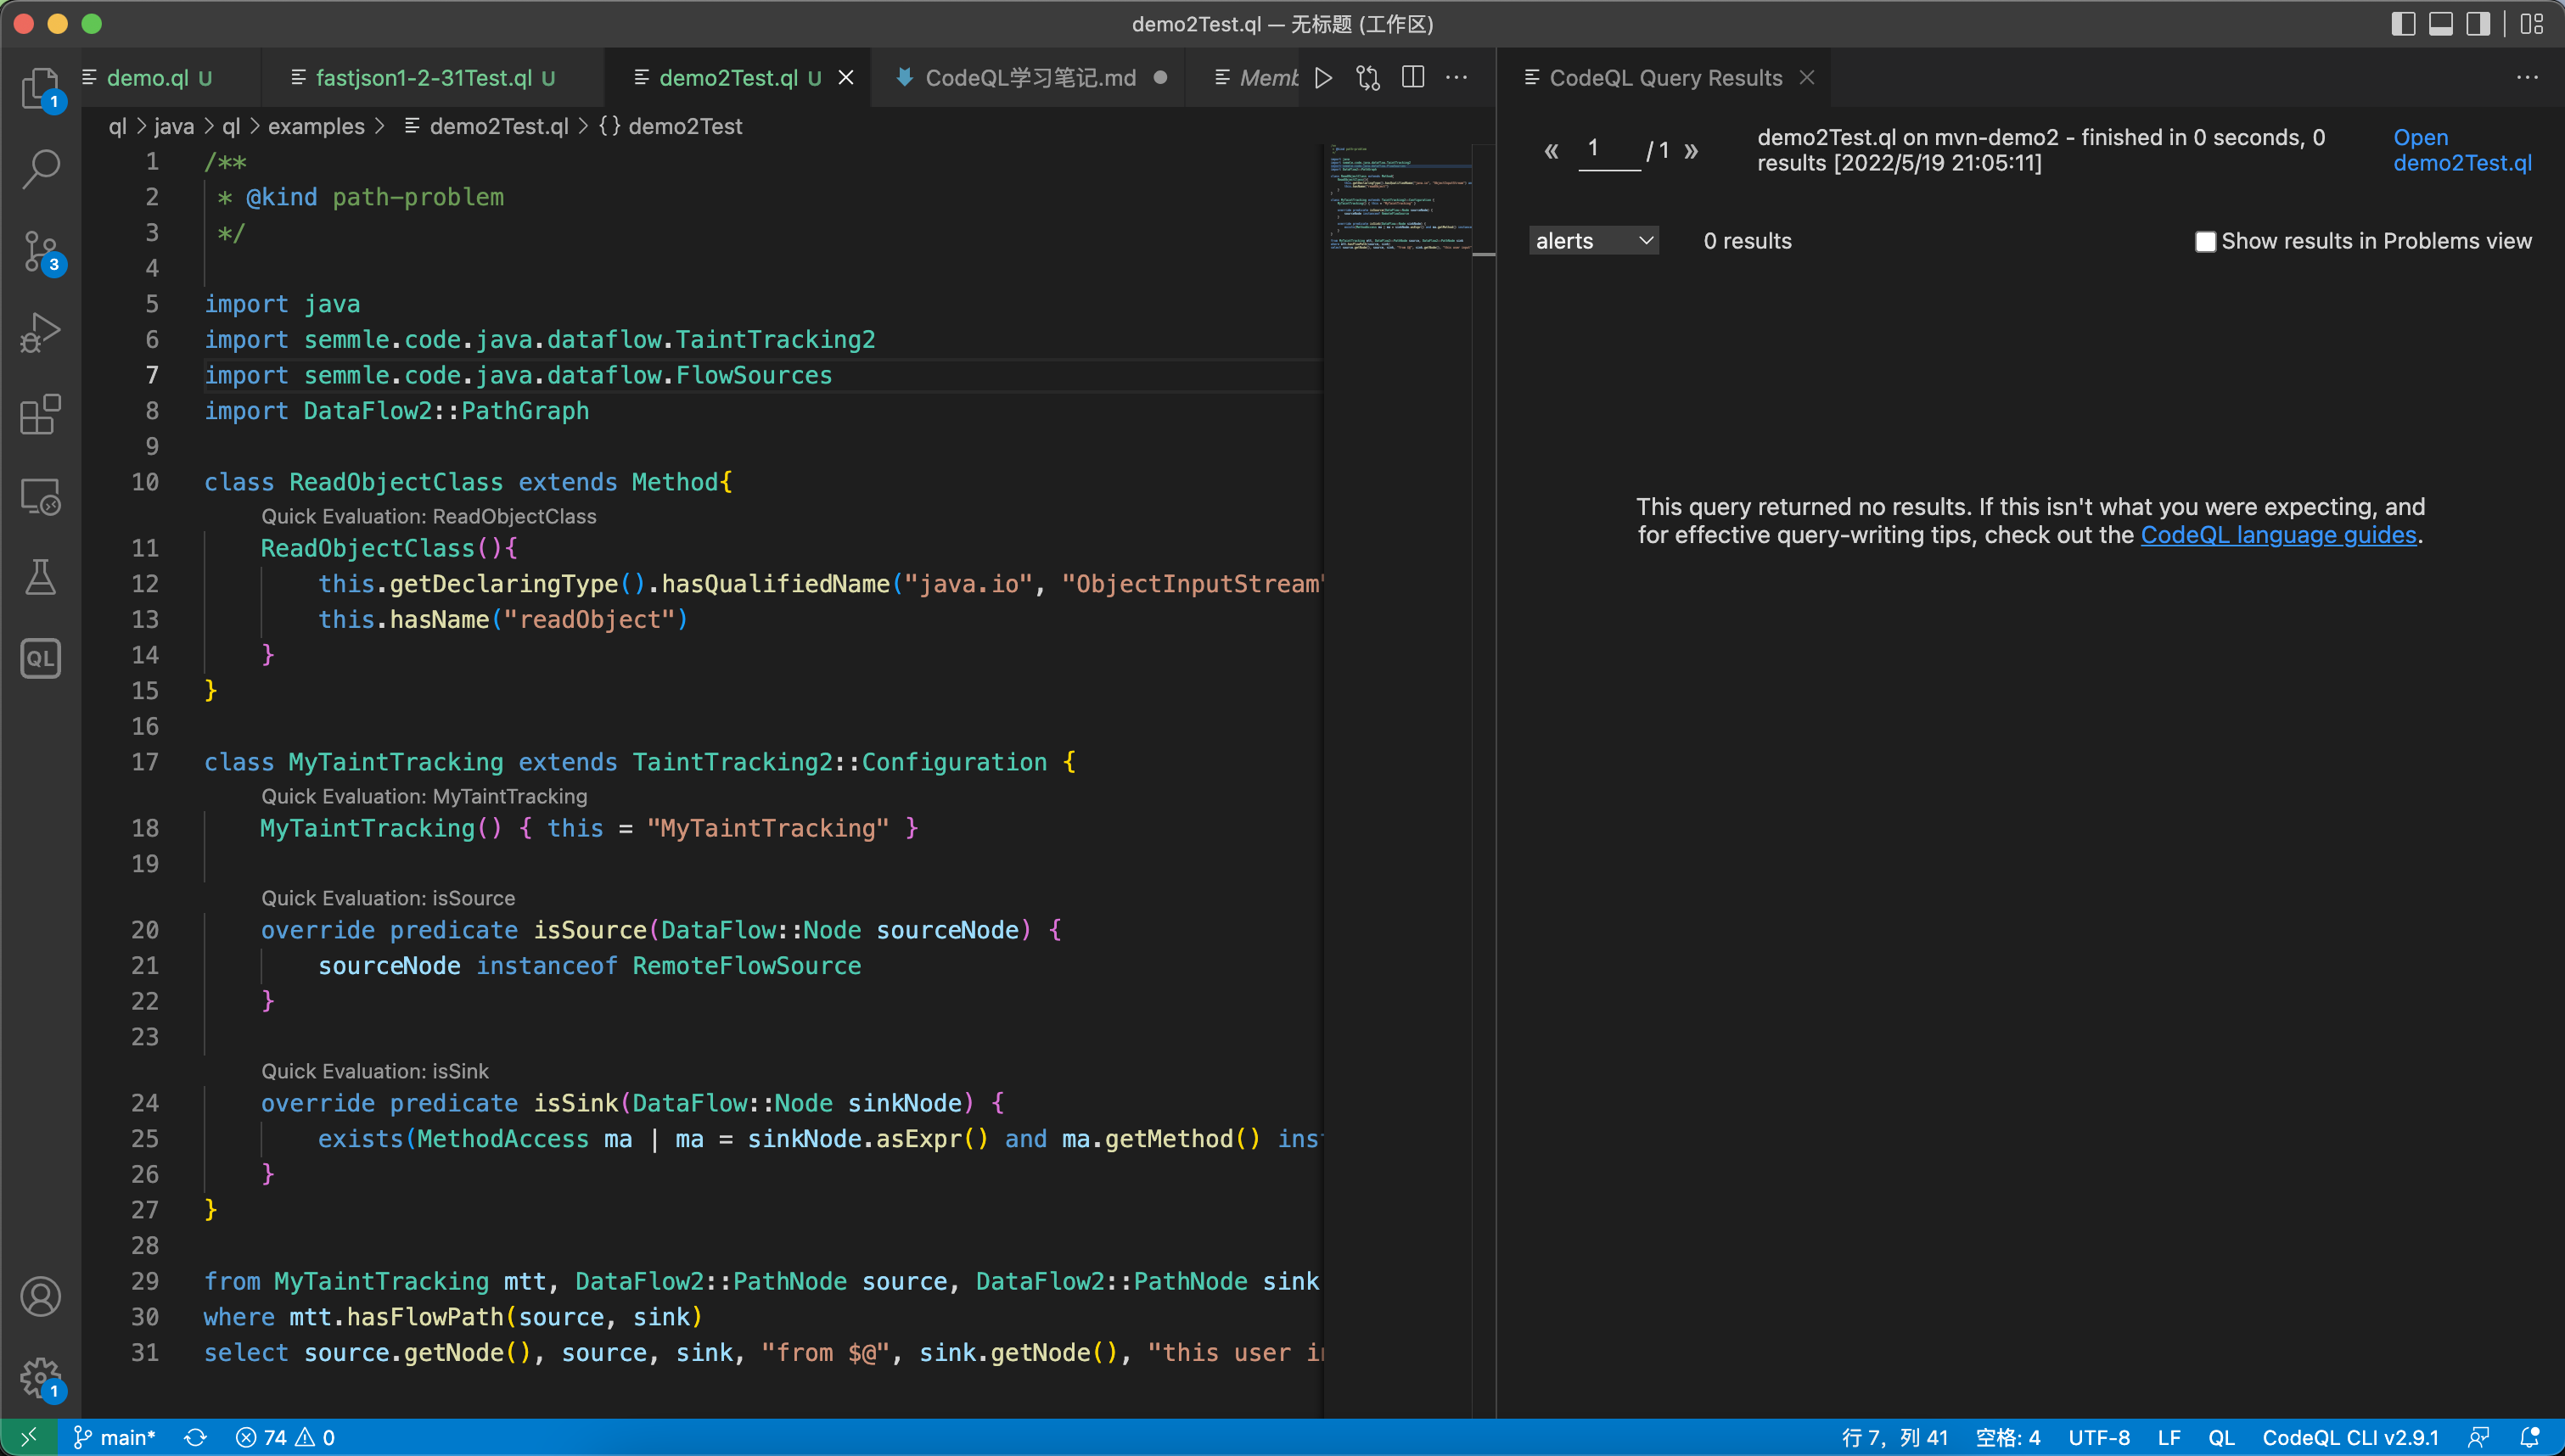Viewport: 2565px width, 1456px height.
Task: Change indentation setting 空格: 4
Action: click(2008, 1437)
